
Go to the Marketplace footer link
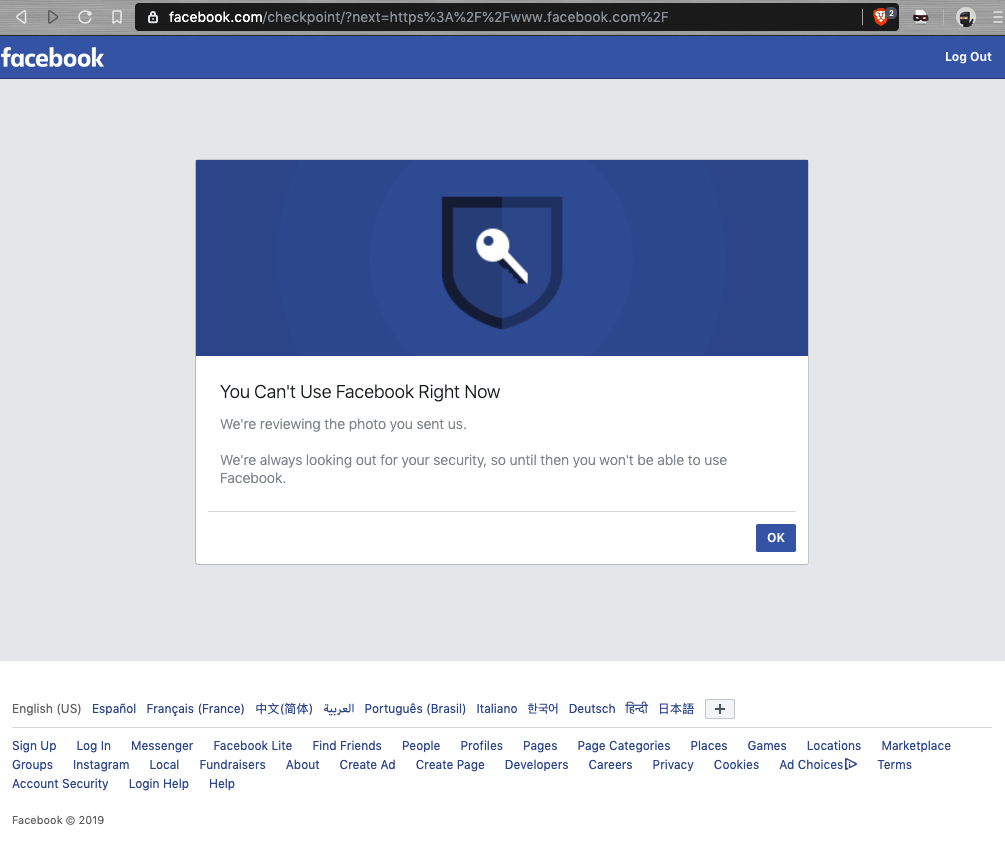click(915, 746)
